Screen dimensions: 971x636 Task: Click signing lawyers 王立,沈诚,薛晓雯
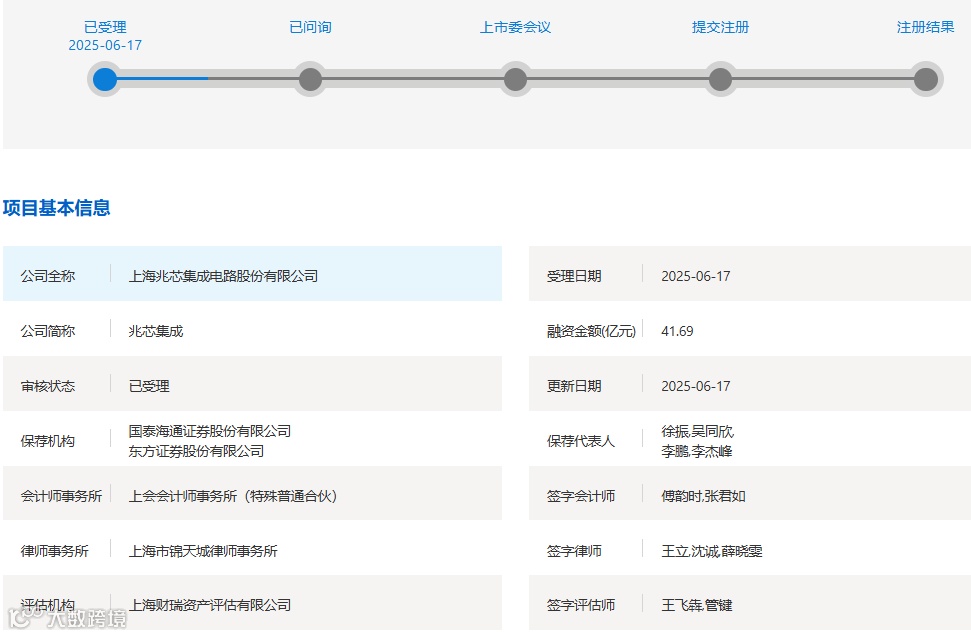pyautogui.click(x=712, y=551)
